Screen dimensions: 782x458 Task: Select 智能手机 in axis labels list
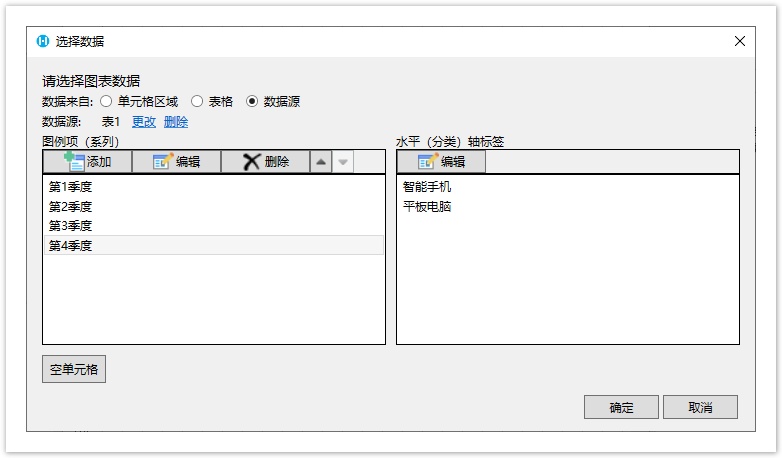pos(427,186)
